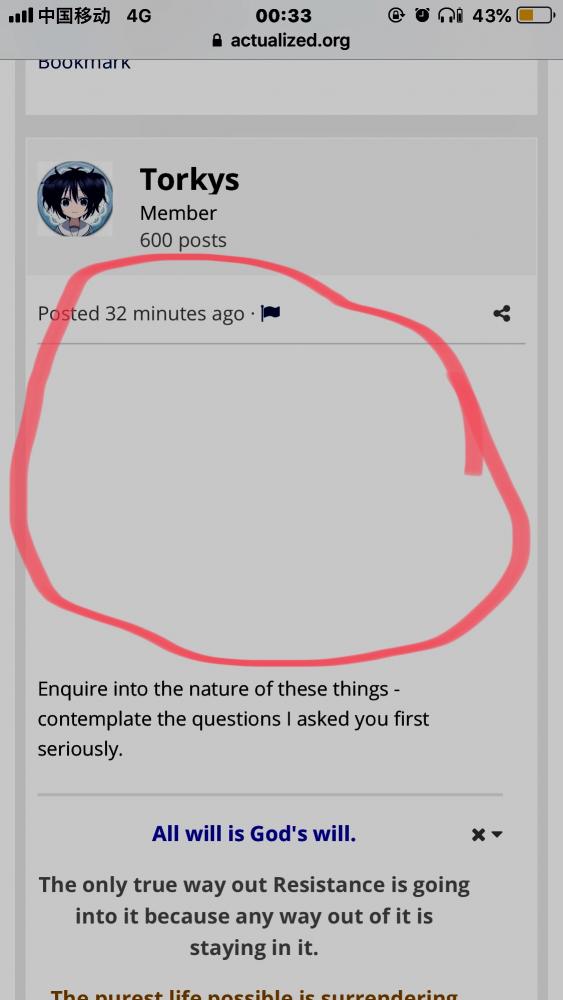
Task: Tap the partially visible Bookmark link
Action: coord(84,63)
